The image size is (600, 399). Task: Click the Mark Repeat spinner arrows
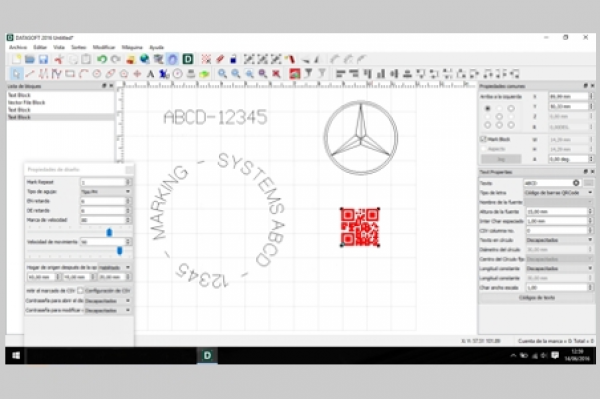tap(128, 182)
